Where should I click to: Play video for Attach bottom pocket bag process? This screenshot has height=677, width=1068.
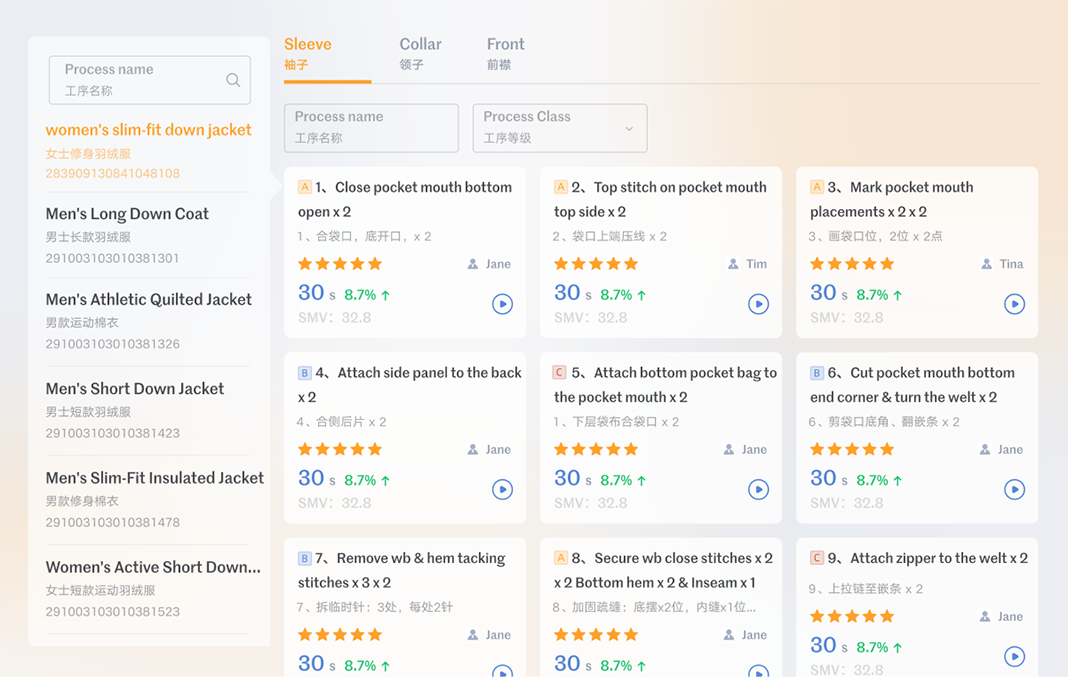click(758, 489)
